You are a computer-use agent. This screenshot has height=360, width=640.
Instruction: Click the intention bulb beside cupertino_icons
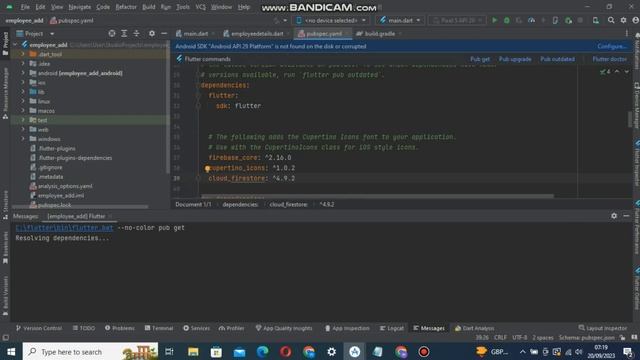207,168
